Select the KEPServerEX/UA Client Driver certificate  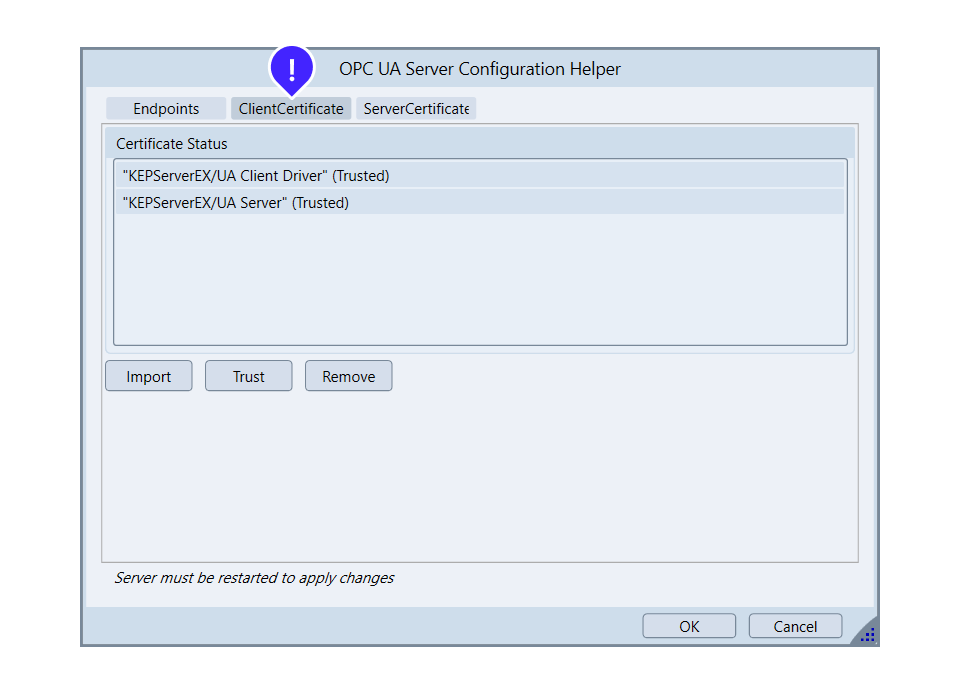480,176
